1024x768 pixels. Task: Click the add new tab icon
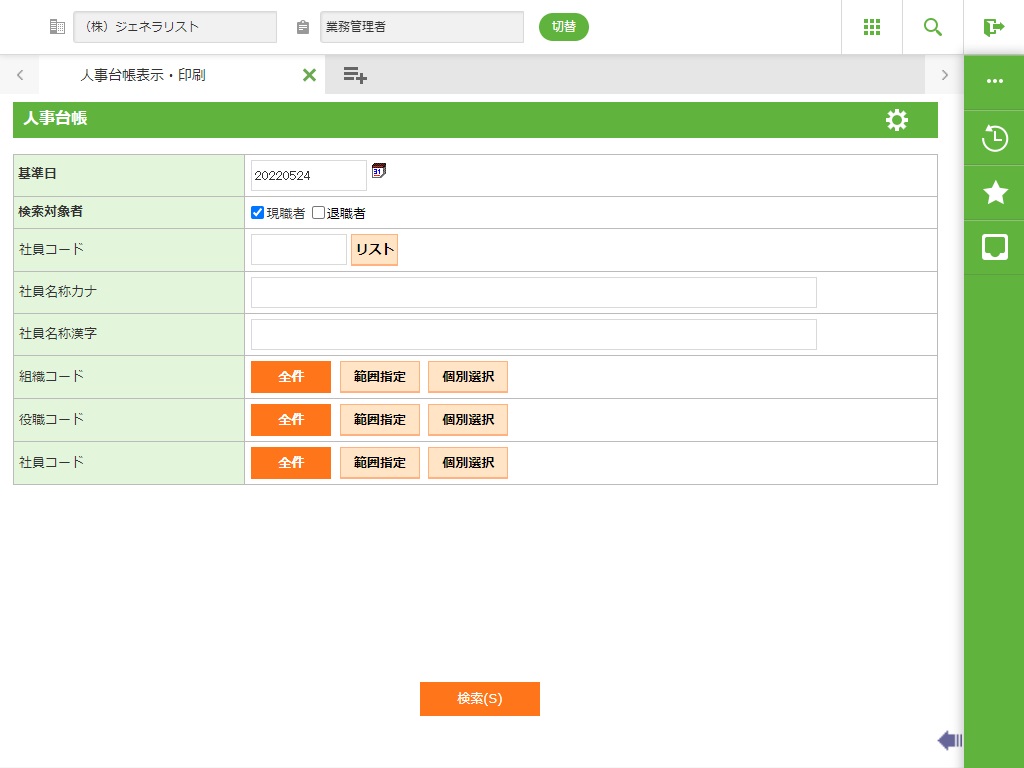(355, 75)
